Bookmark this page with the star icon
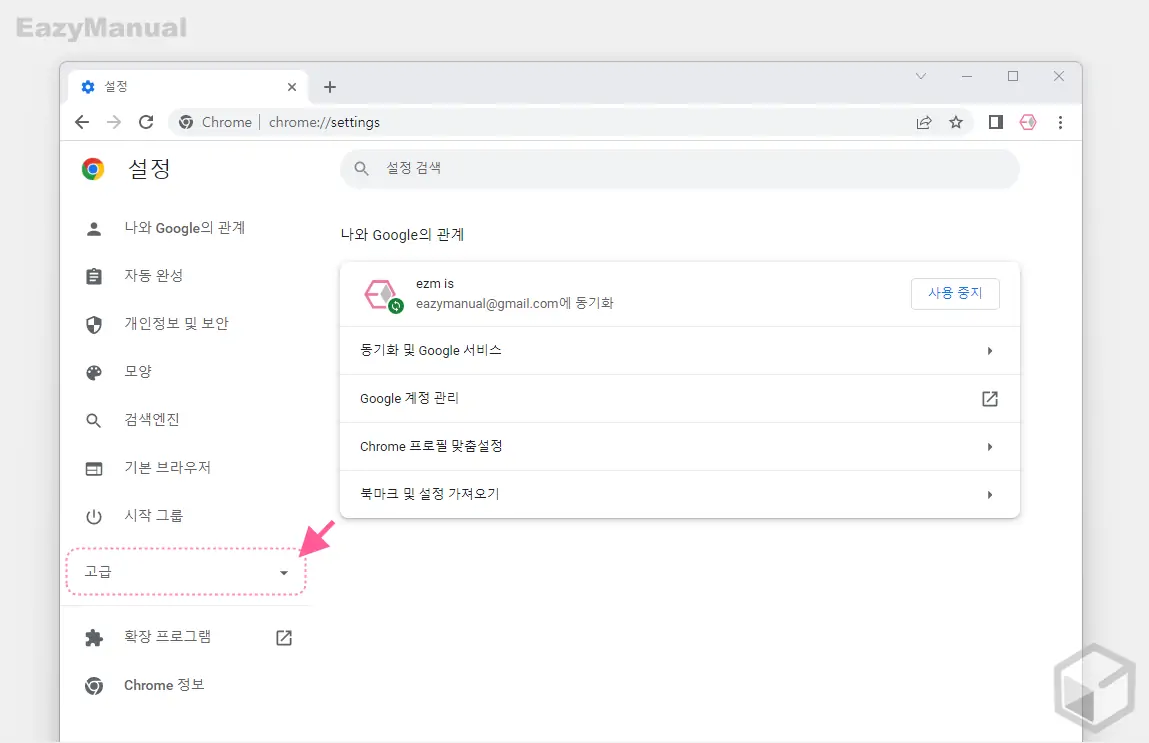 pos(956,122)
